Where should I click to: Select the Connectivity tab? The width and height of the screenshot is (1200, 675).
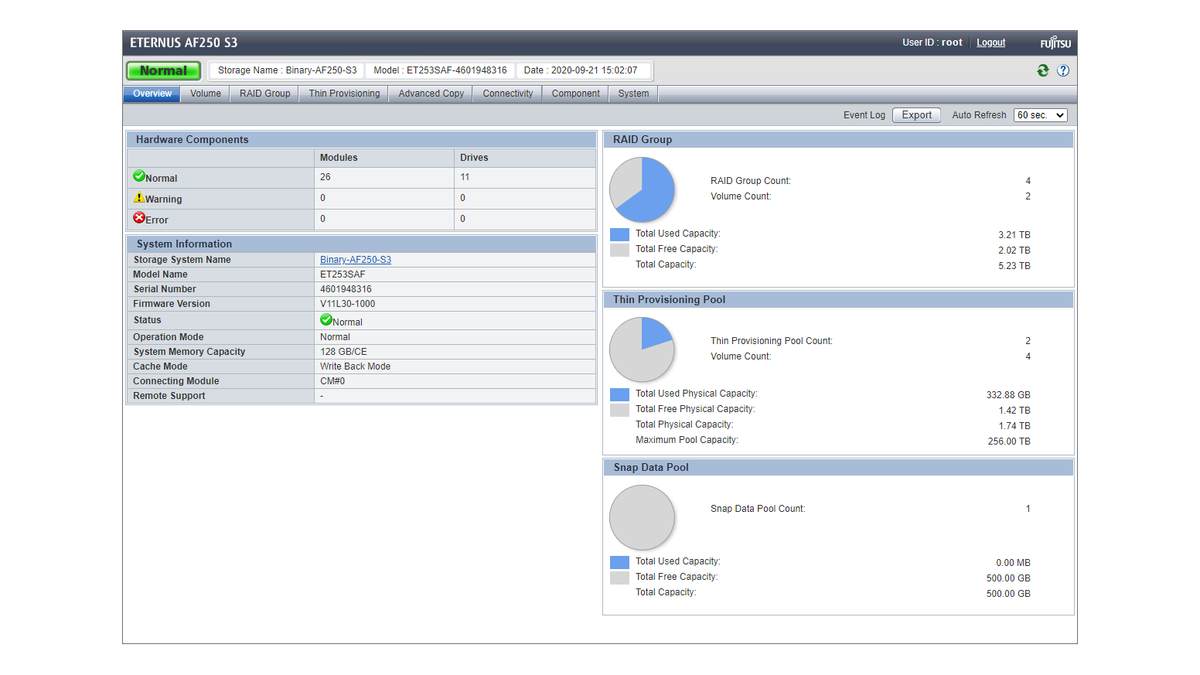507,93
